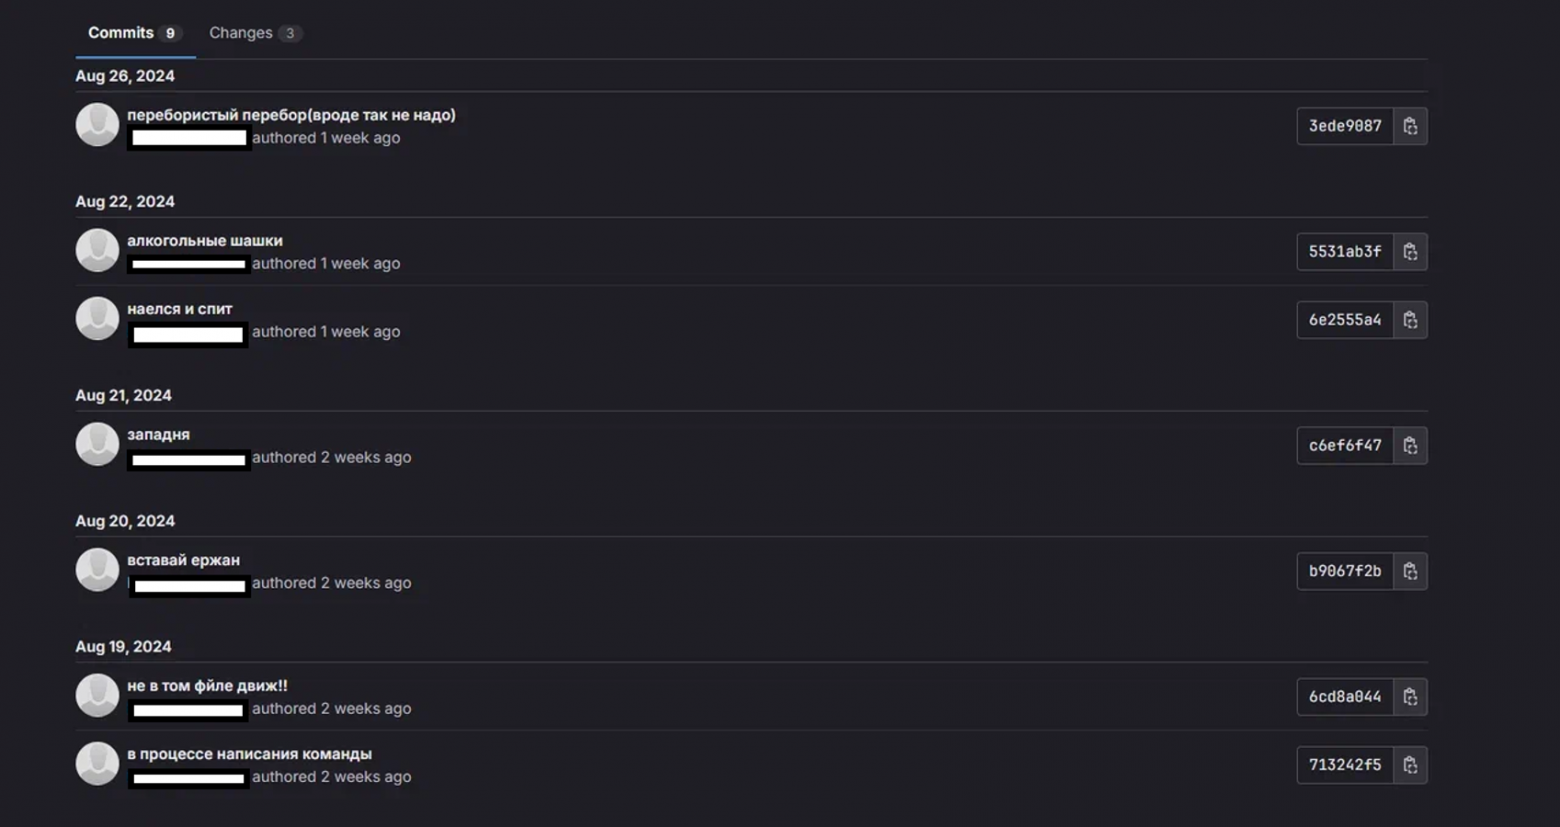Open the "вставай ержан" commit link
This screenshot has width=1560, height=827.
(x=183, y=560)
